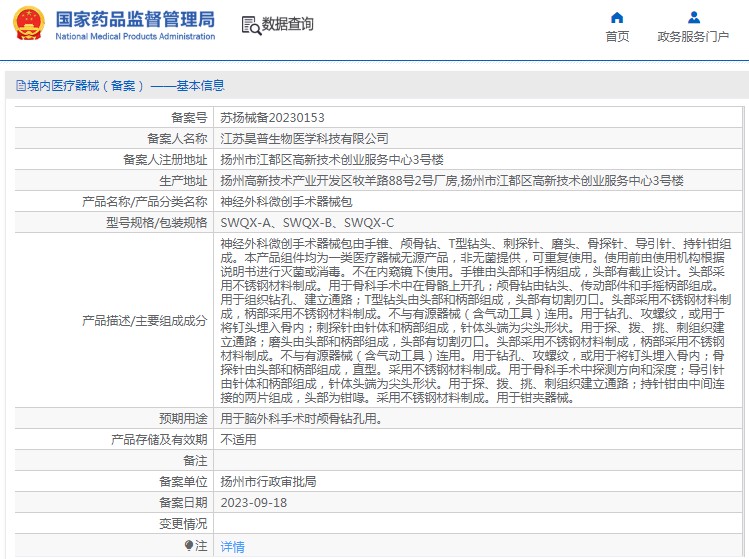Click the 不适用 storage value
This screenshot has width=749, height=559.
tap(238, 440)
